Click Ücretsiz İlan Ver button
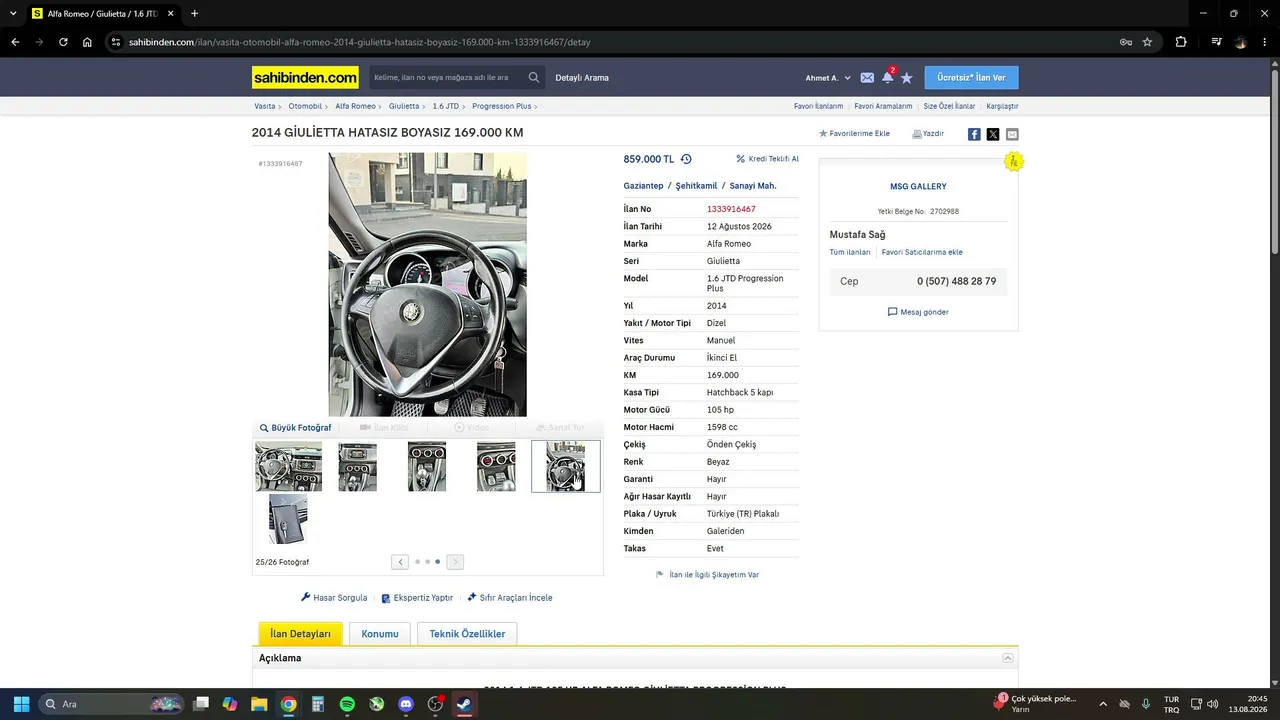Image resolution: width=1280 pixels, height=720 pixels. point(972,77)
